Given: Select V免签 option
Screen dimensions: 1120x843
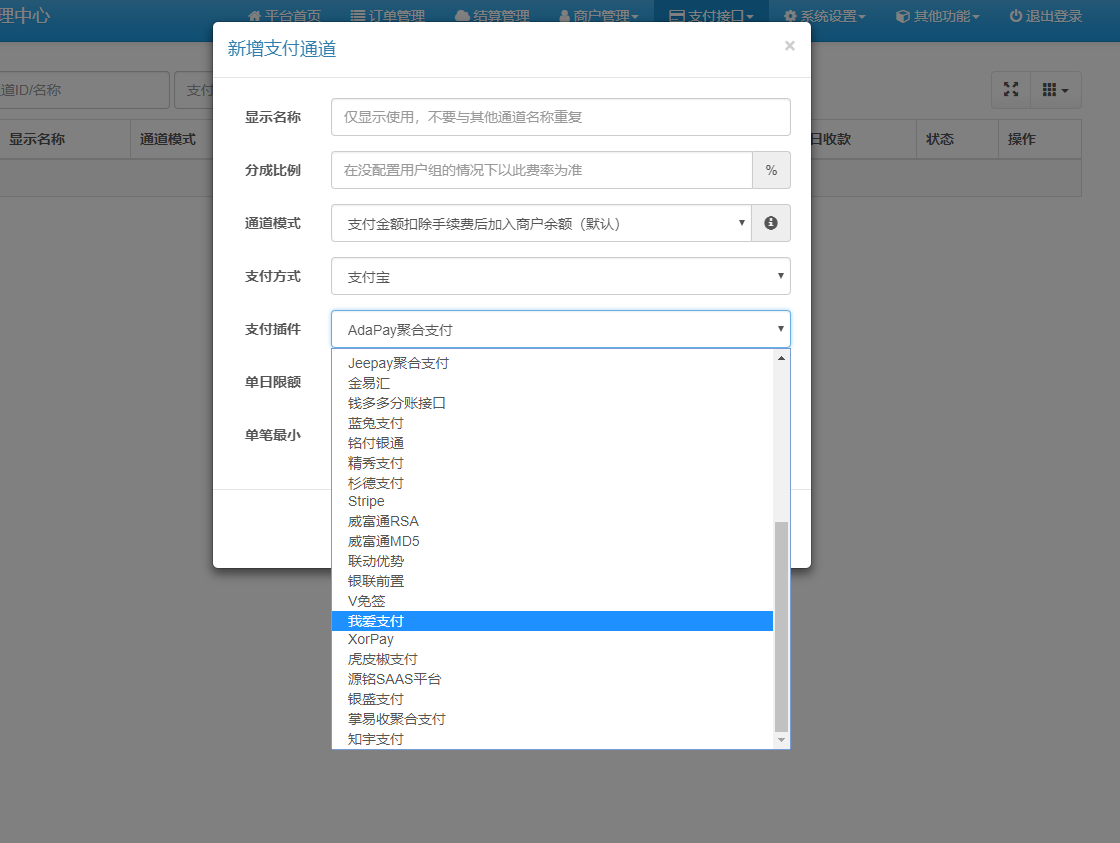Looking at the screenshot, I should point(552,602).
